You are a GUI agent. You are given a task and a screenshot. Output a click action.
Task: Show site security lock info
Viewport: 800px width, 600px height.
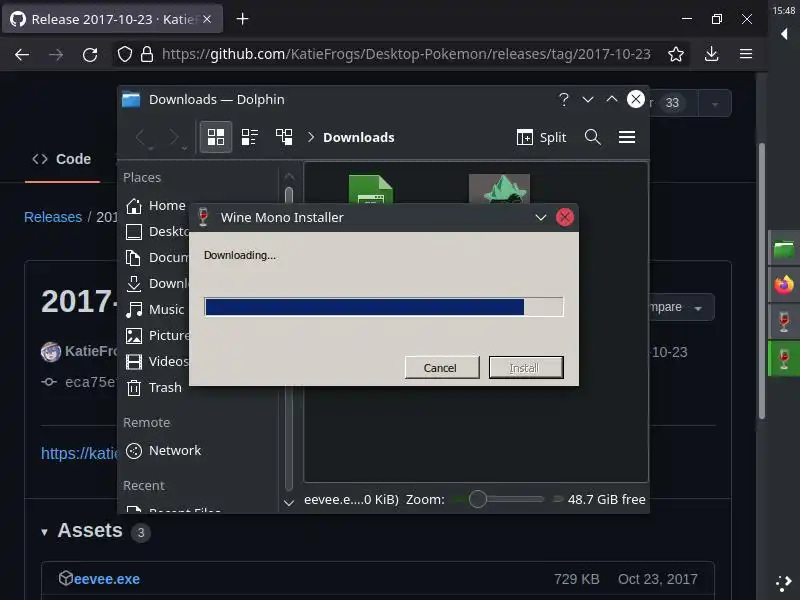click(x=147, y=54)
